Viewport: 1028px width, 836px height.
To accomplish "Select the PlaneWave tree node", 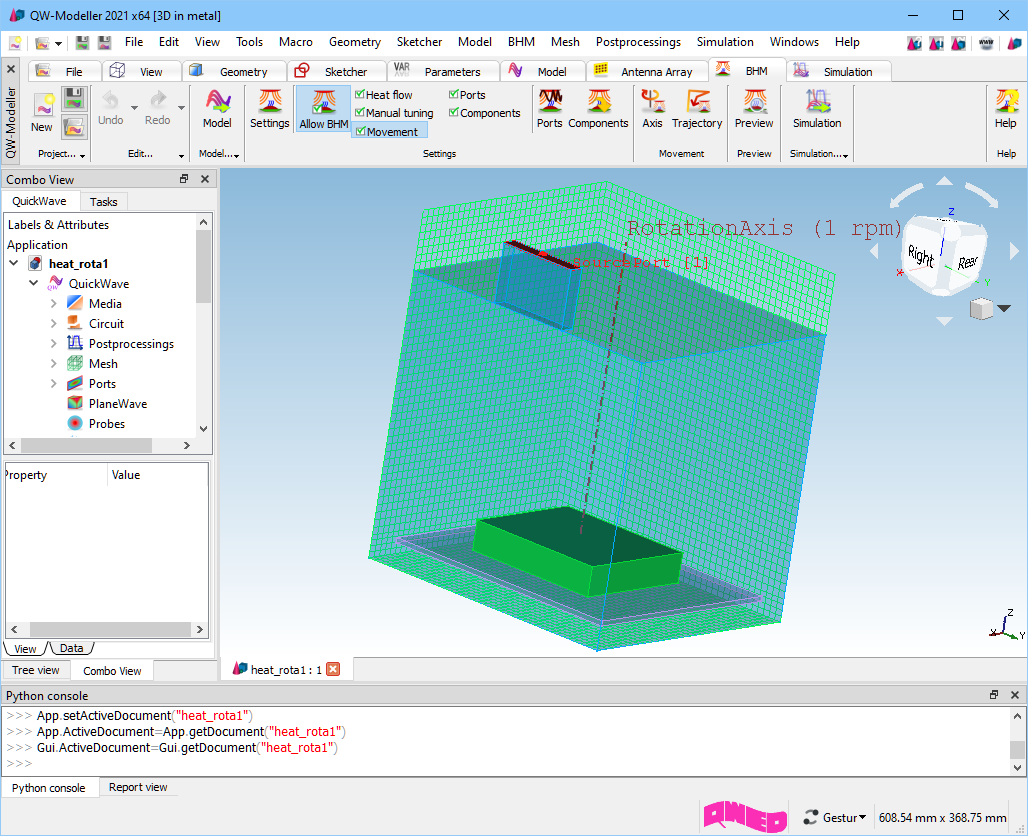I will (x=118, y=403).
